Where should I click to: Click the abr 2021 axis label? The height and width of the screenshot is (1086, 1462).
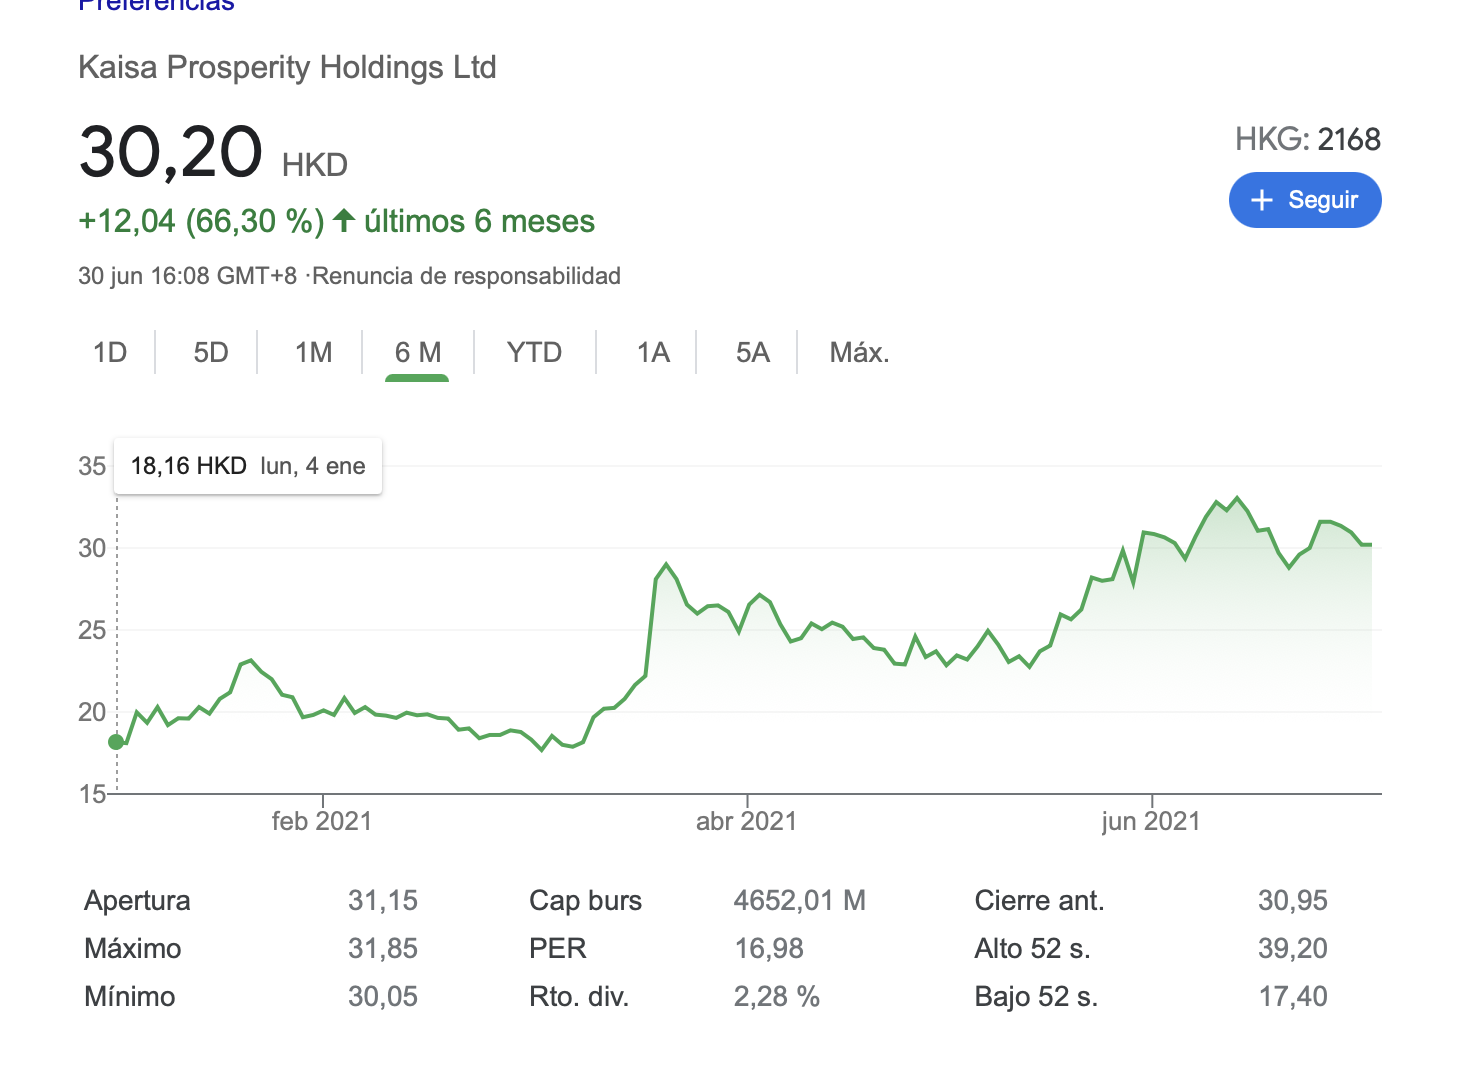747,822
